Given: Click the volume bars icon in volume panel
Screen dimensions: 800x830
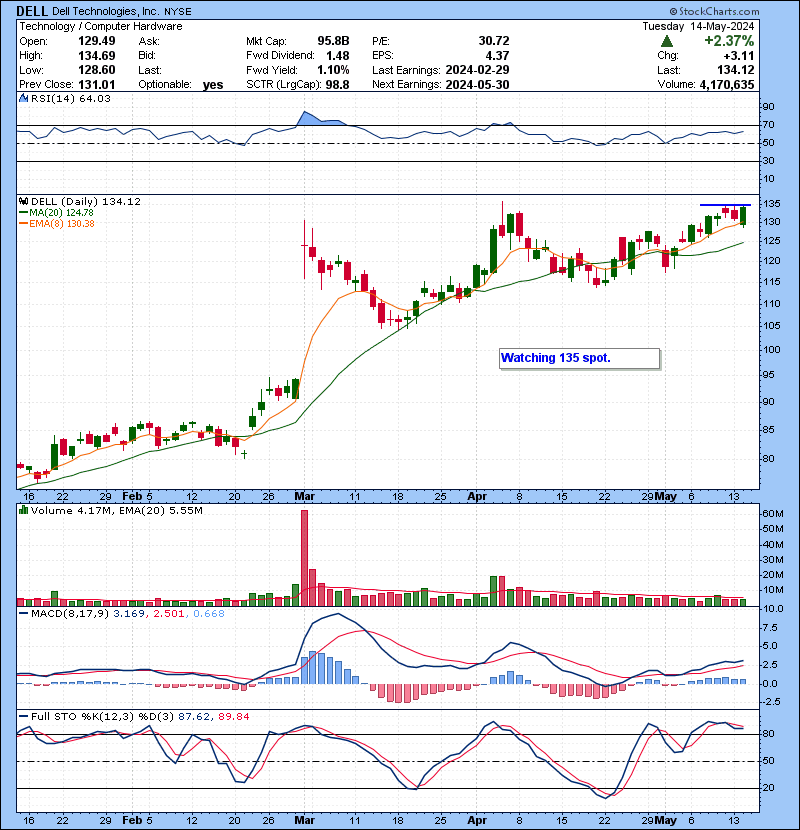Looking at the screenshot, I should 23,510.
